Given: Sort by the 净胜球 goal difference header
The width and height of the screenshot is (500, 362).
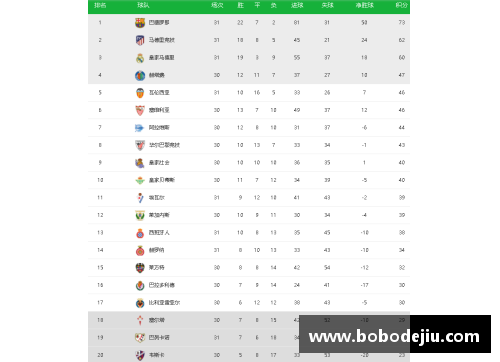Looking at the screenshot, I should pyautogui.click(x=364, y=5).
